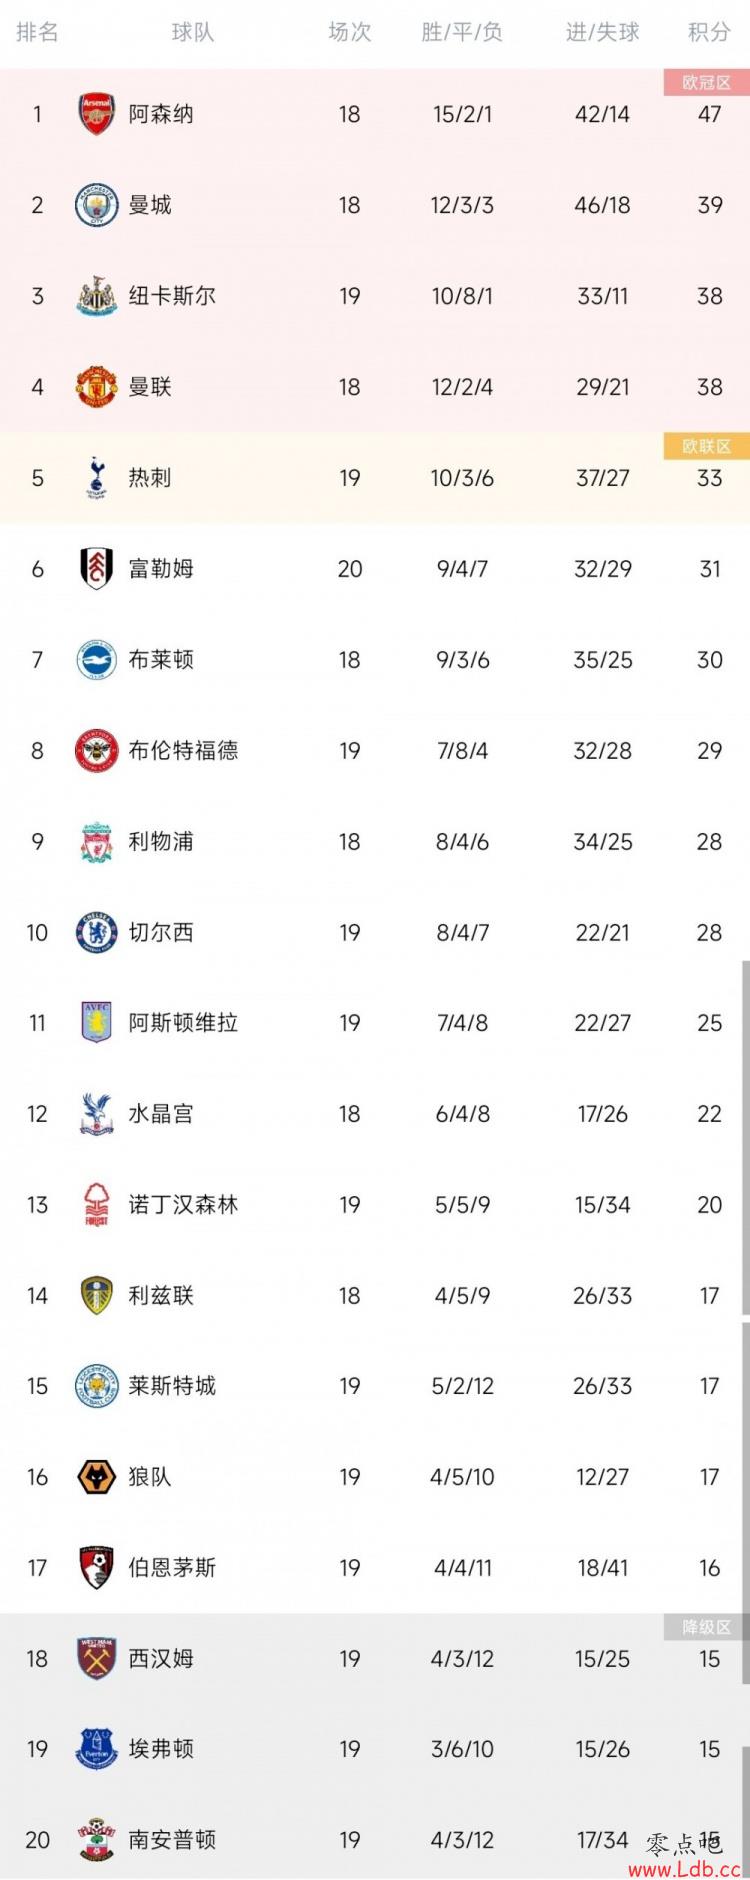The height and width of the screenshot is (1880, 750).
Task: Click the 降级区 relegation zone tag
Action: (706, 1627)
